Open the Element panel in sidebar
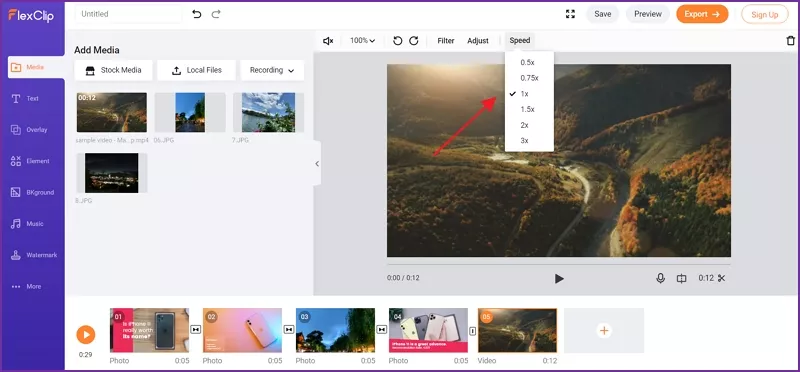800x372 pixels. (30, 161)
